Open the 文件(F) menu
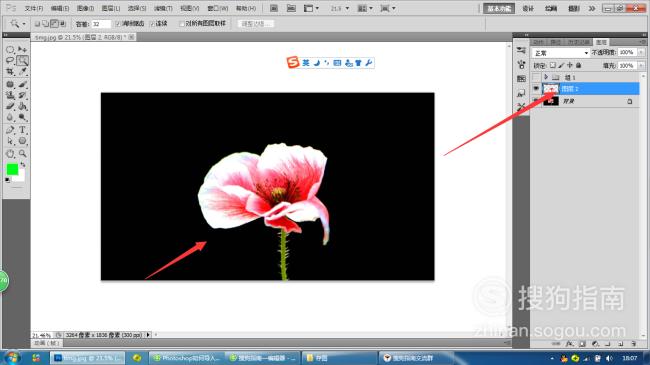Image resolution: width=650 pixels, height=365 pixels. (34, 8)
